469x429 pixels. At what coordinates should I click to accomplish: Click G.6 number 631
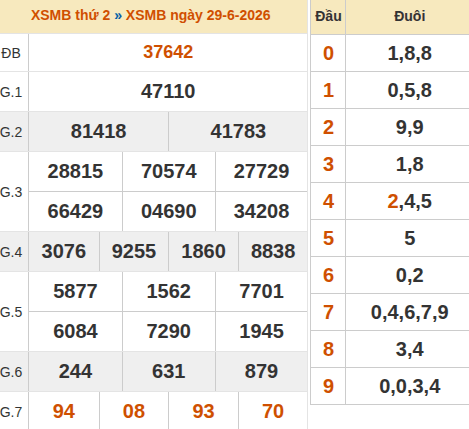coord(169,371)
